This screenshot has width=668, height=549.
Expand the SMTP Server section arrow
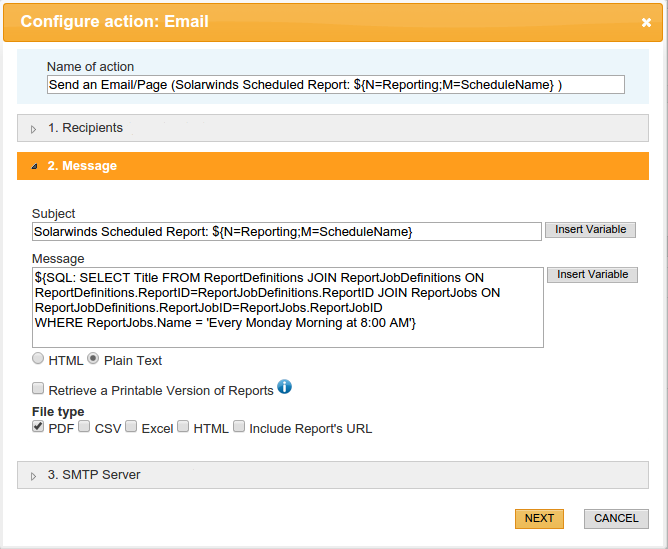point(34,476)
